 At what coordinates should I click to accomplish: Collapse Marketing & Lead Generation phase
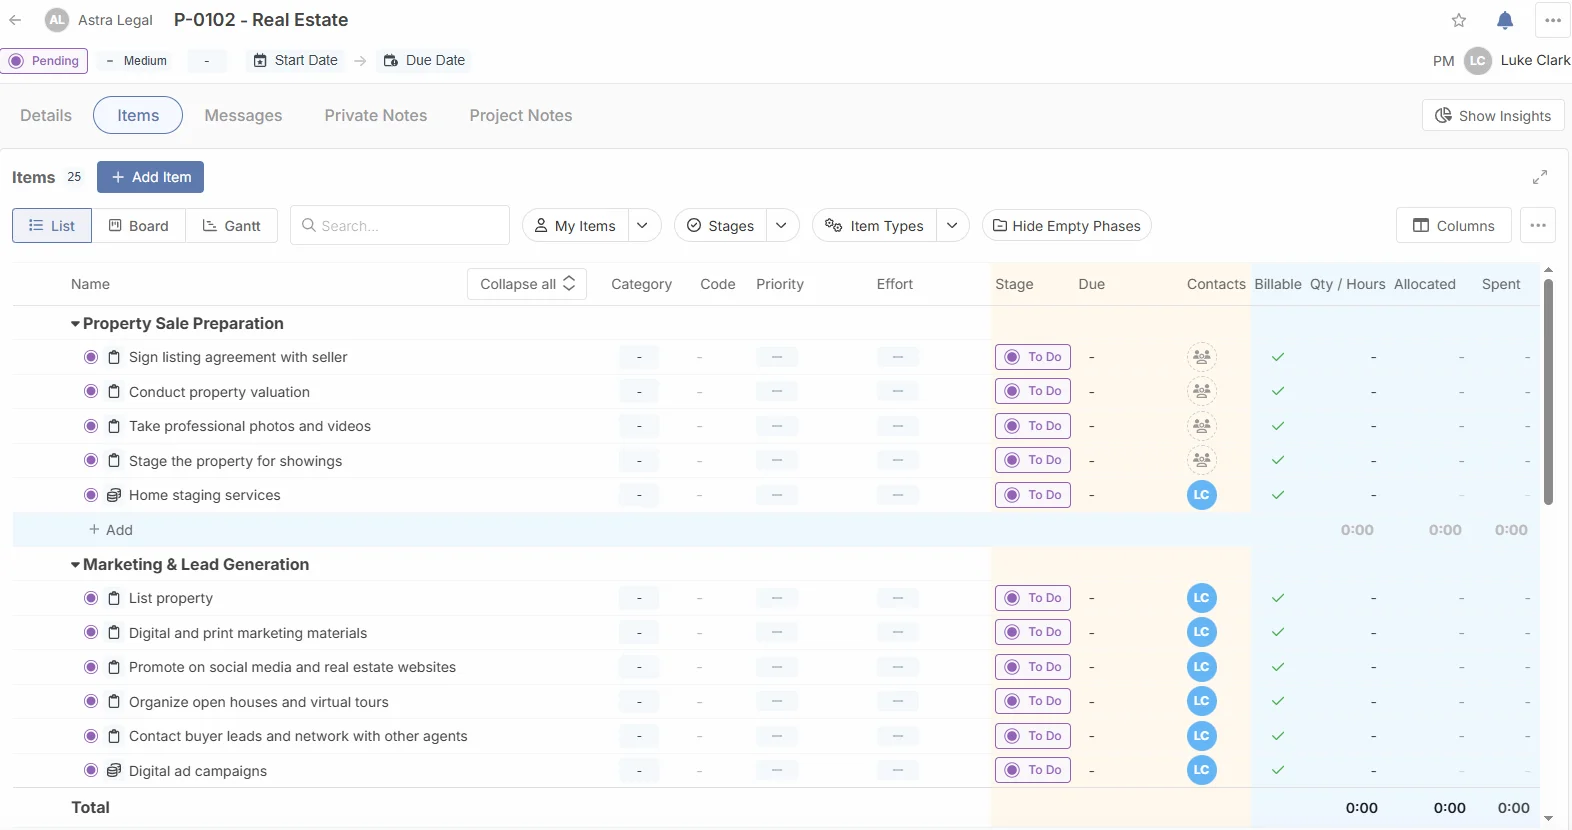[75, 565]
